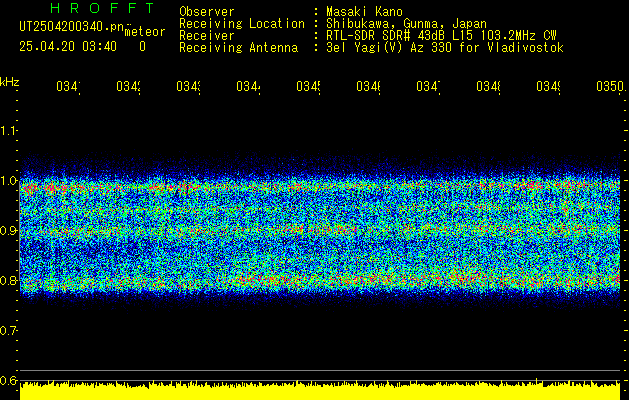
Task: Click the 0344 time marker
Action: click(248, 86)
